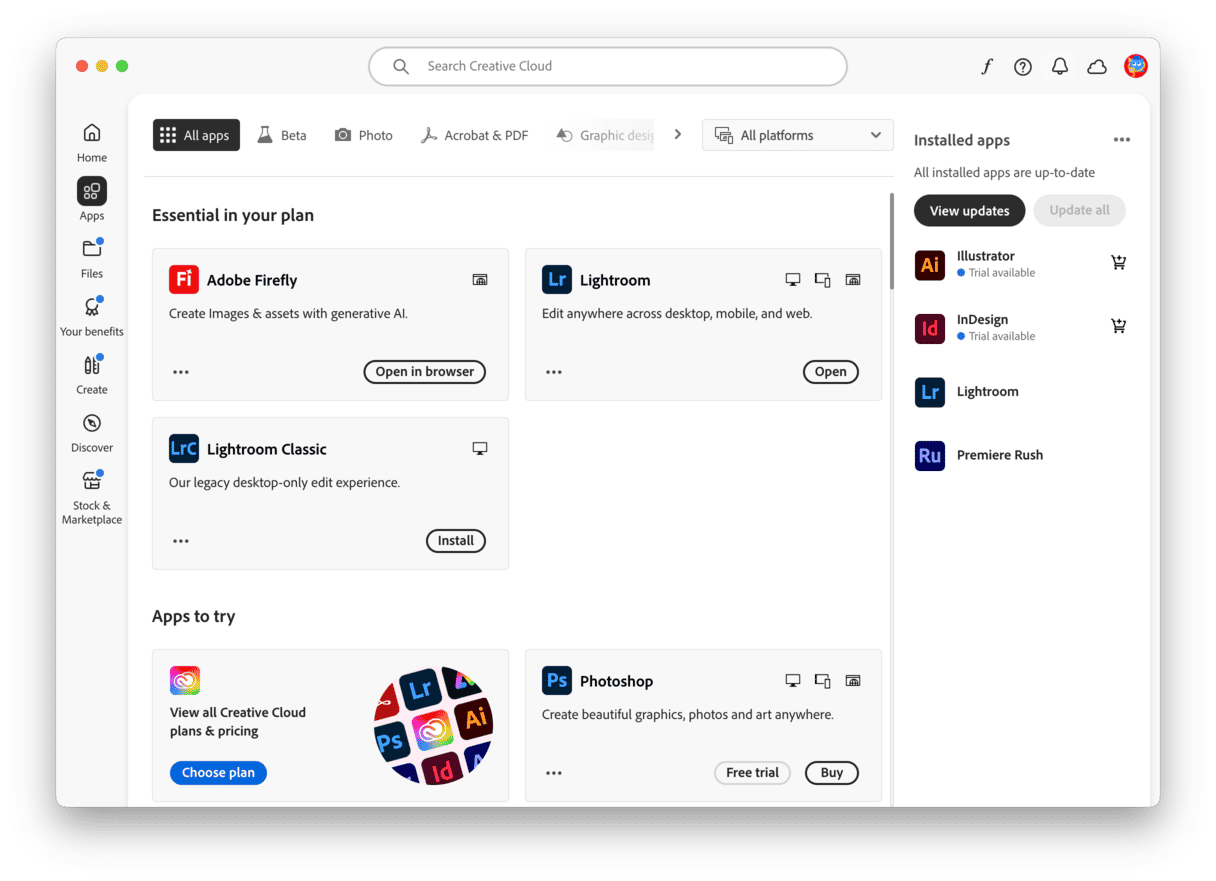Click the Apps to try heading
Image resolution: width=1216 pixels, height=881 pixels.
pos(194,617)
